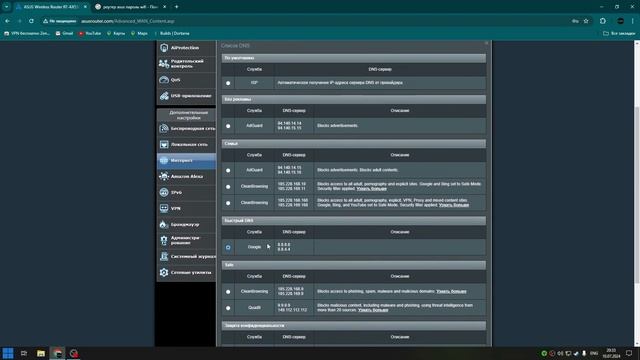Open the Chrome profile avatar
This screenshot has width=640, height=360.
620,21
